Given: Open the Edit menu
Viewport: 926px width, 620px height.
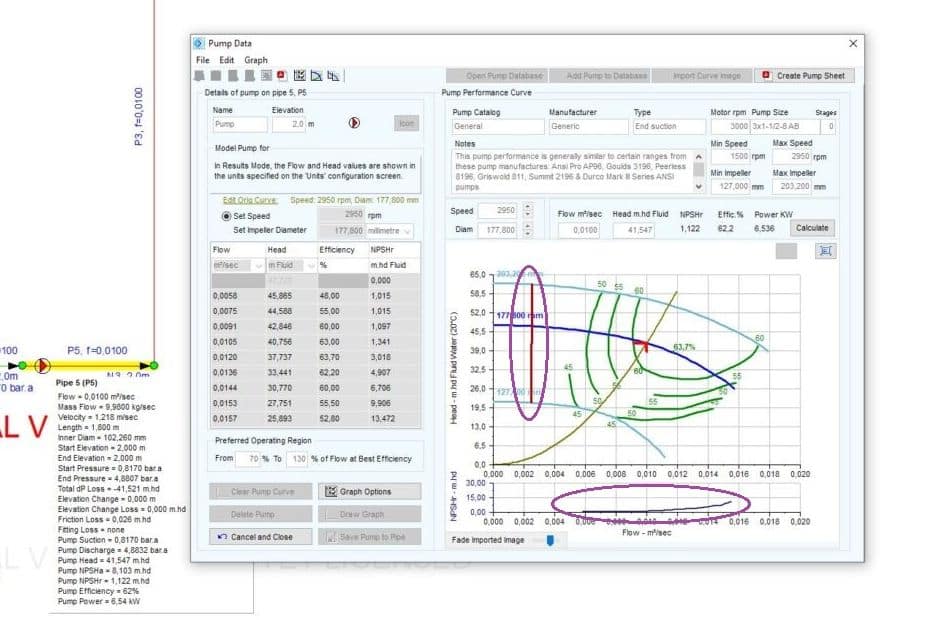Looking at the screenshot, I should 227,60.
